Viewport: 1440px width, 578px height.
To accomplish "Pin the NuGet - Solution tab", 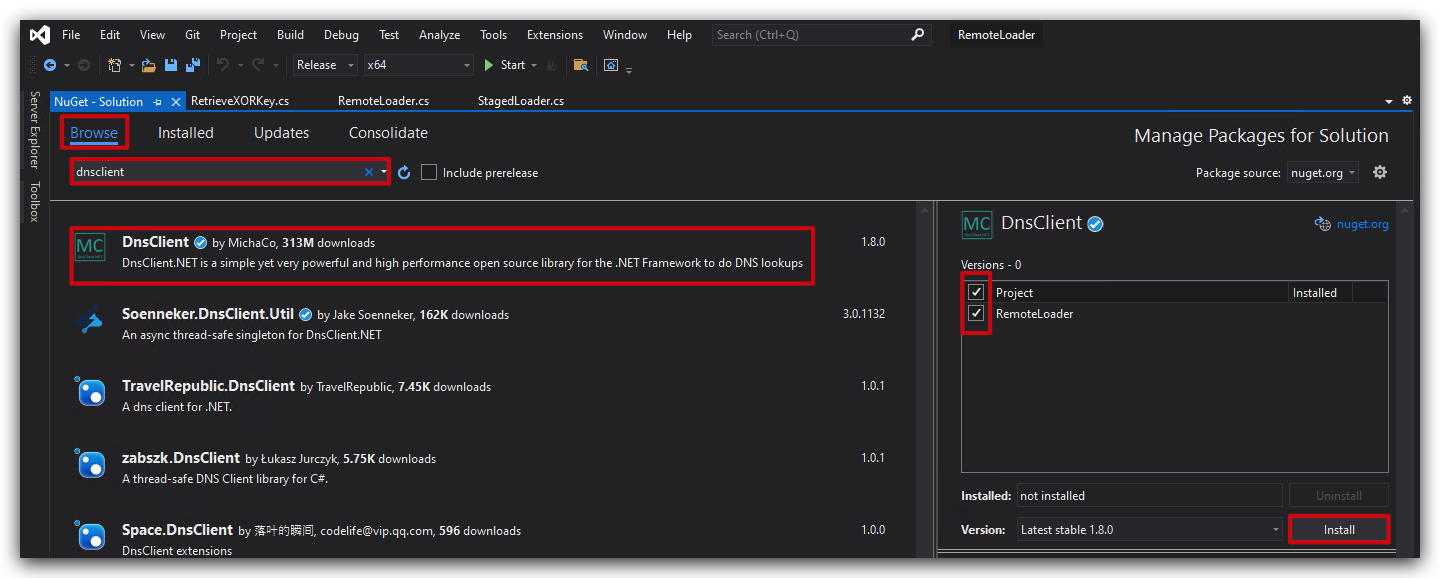I will coord(157,102).
